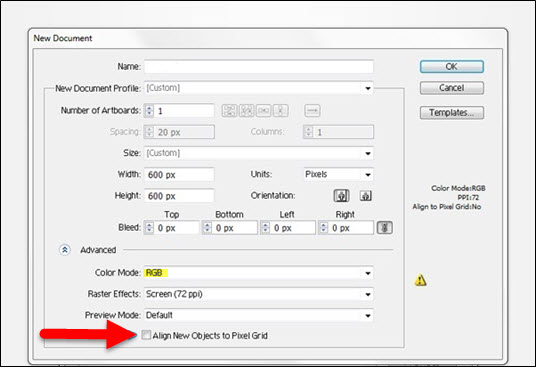Click the OK button
This screenshot has width=536, height=367.
coord(452,67)
